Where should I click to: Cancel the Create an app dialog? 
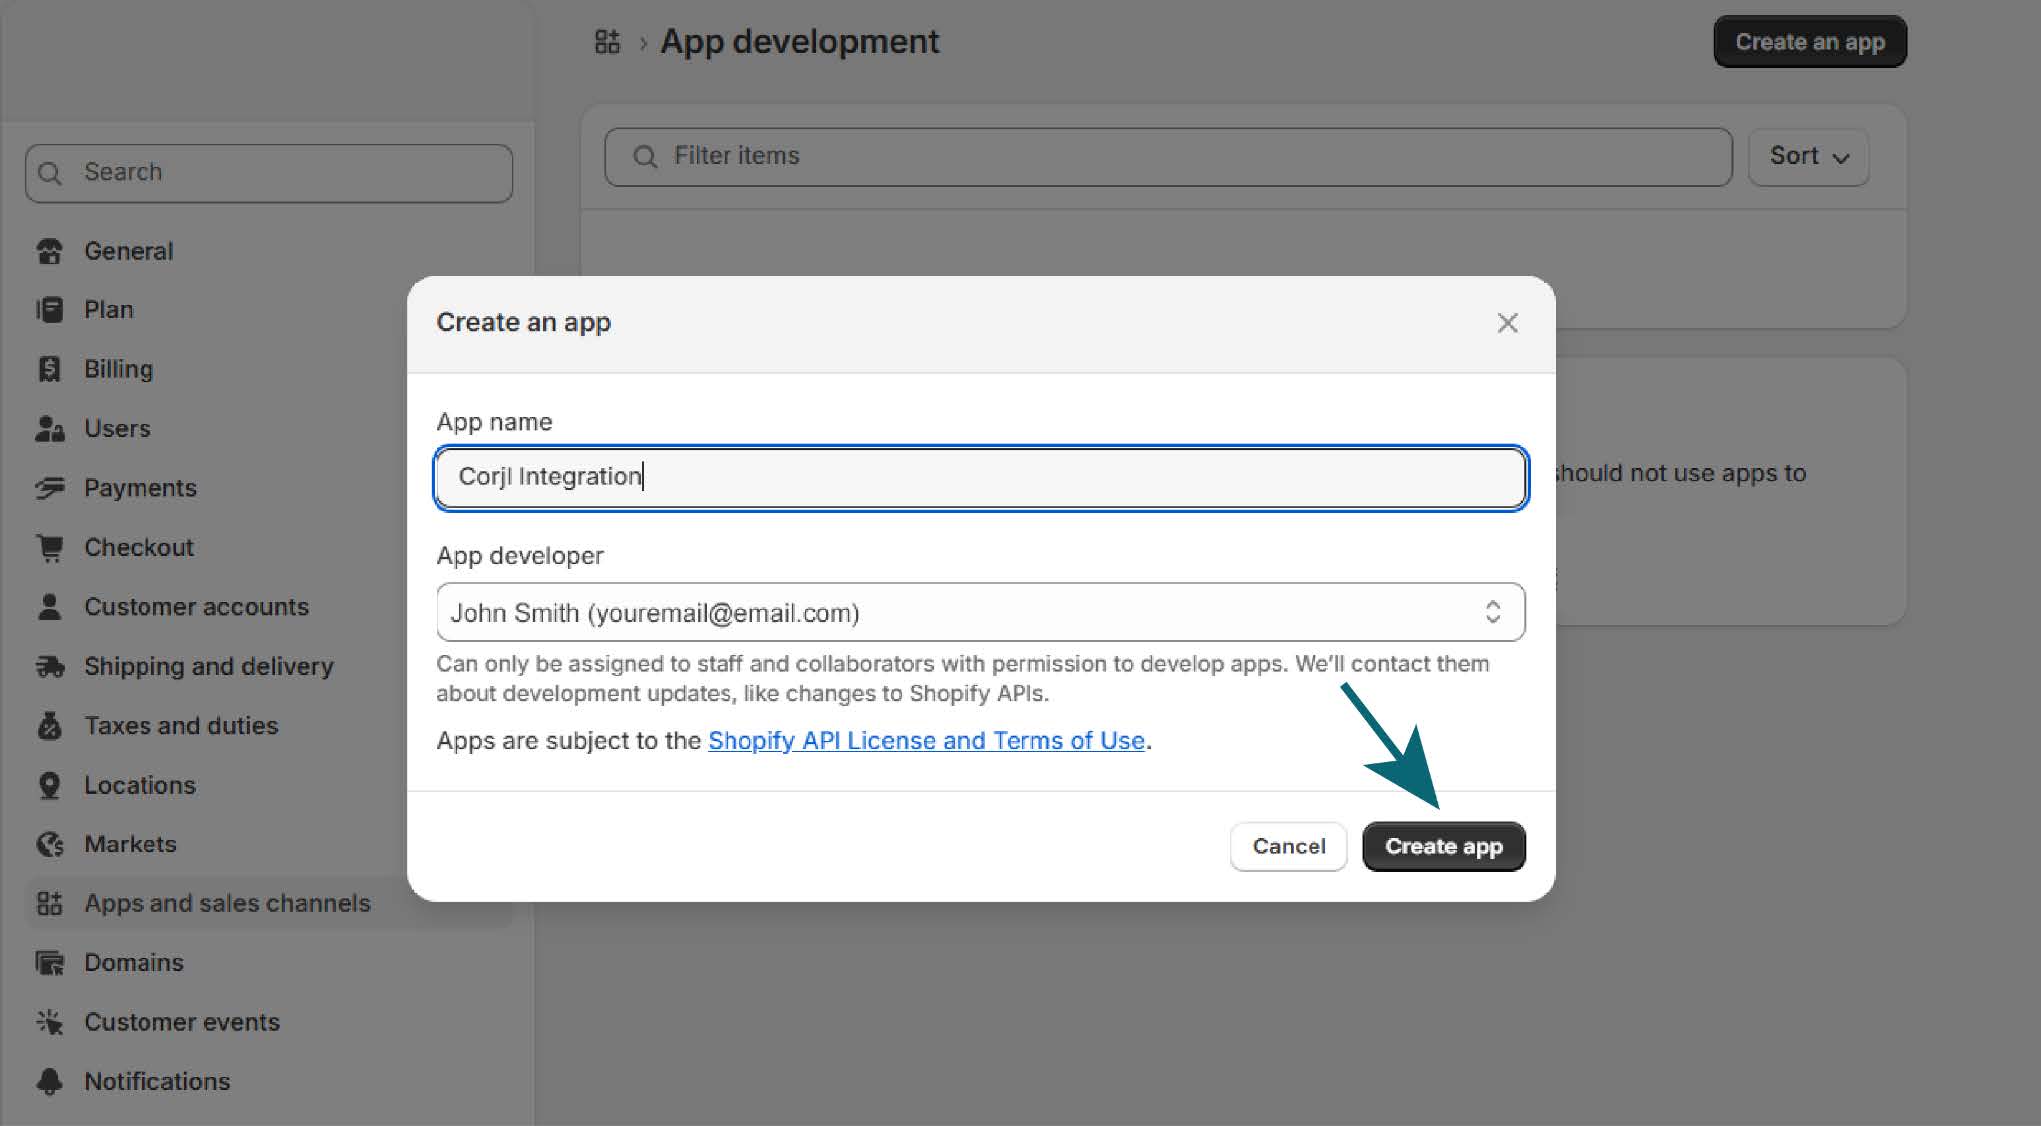click(x=1288, y=847)
